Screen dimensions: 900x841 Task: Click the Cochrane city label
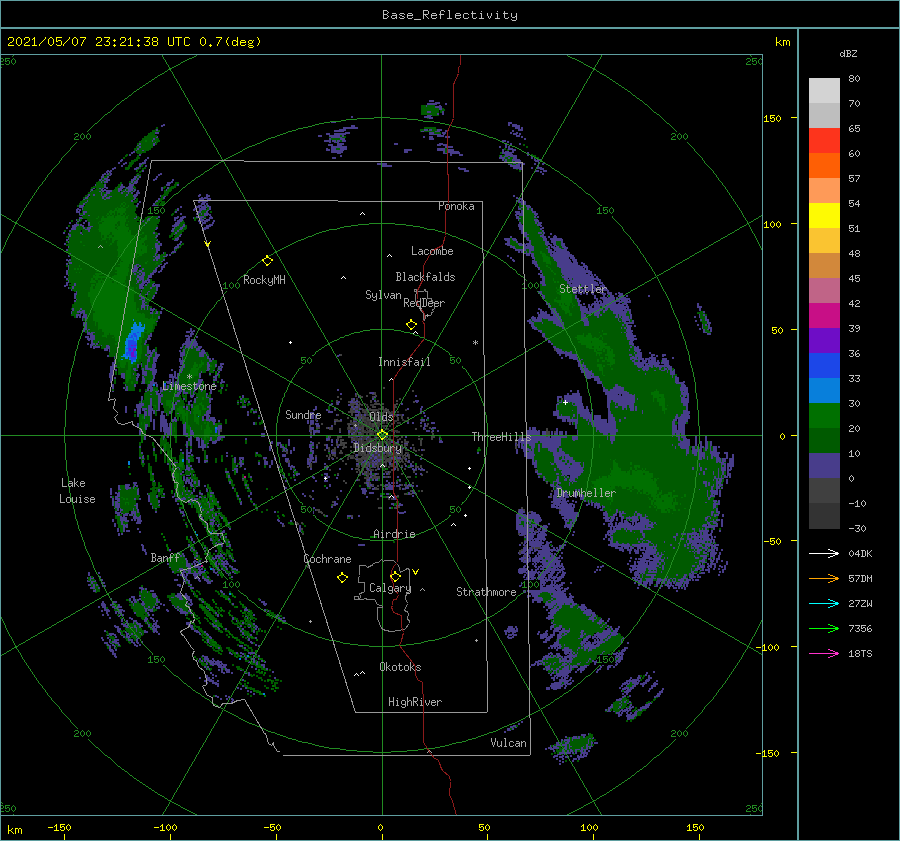(327, 559)
